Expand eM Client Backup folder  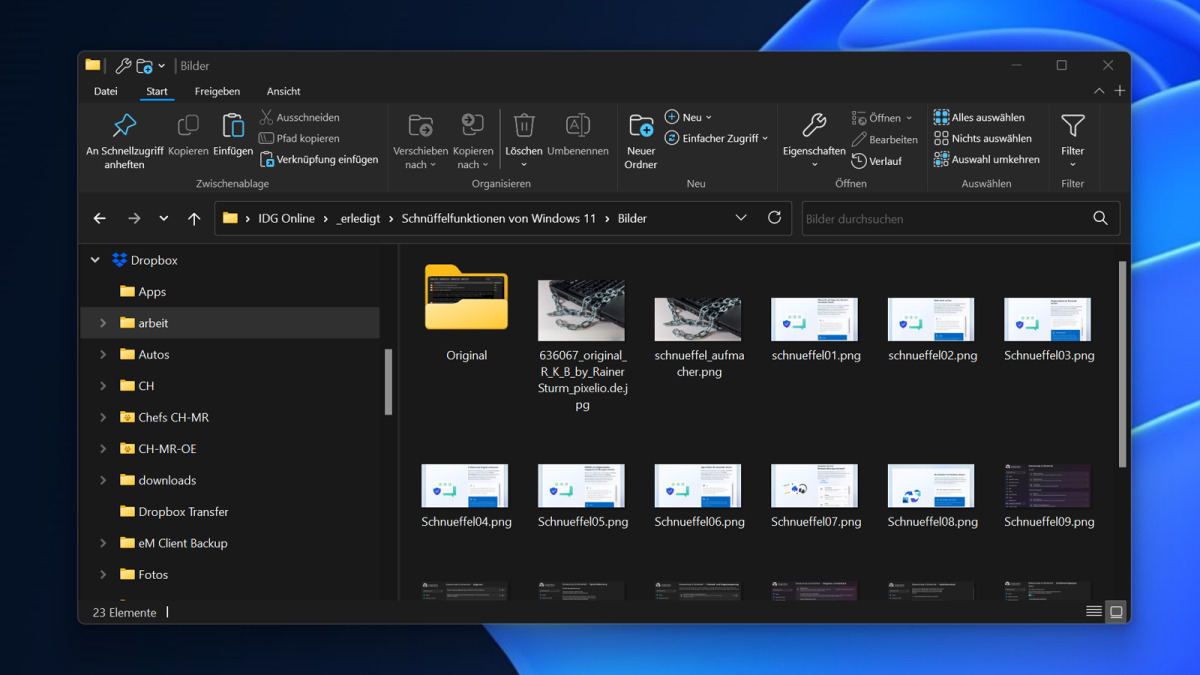103,543
